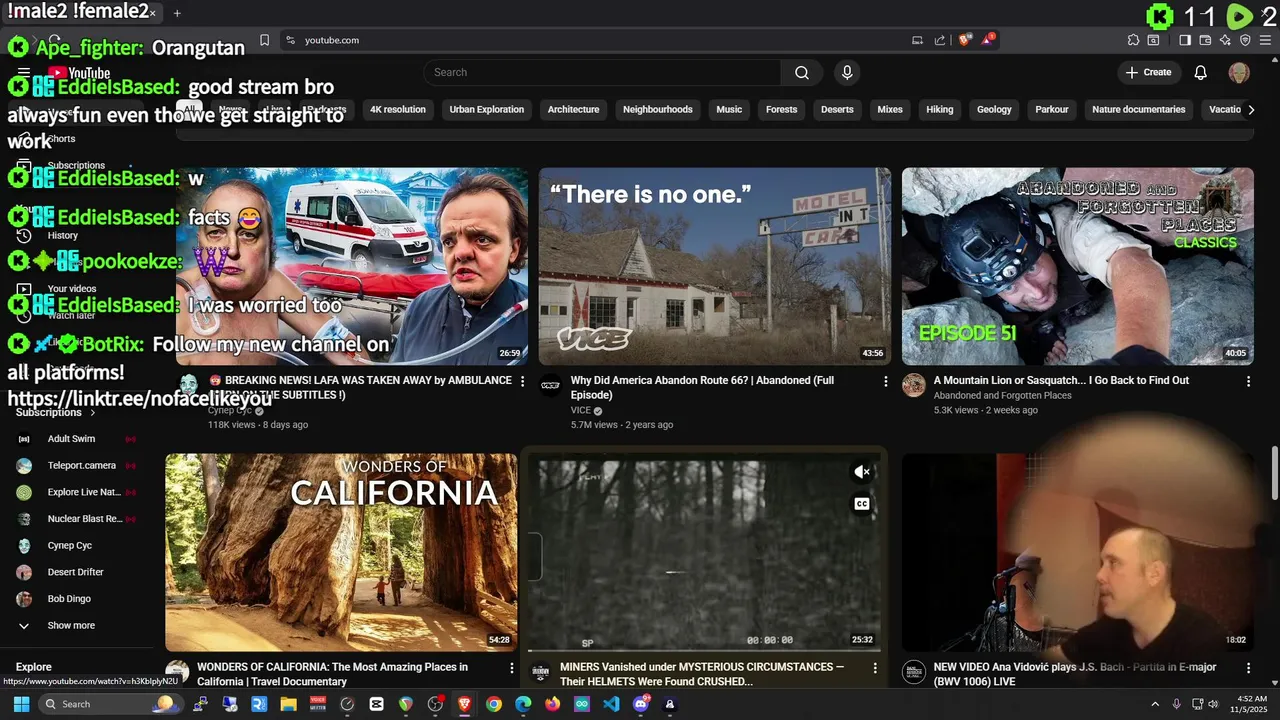Unmute the MINERS video preview

coord(862,472)
